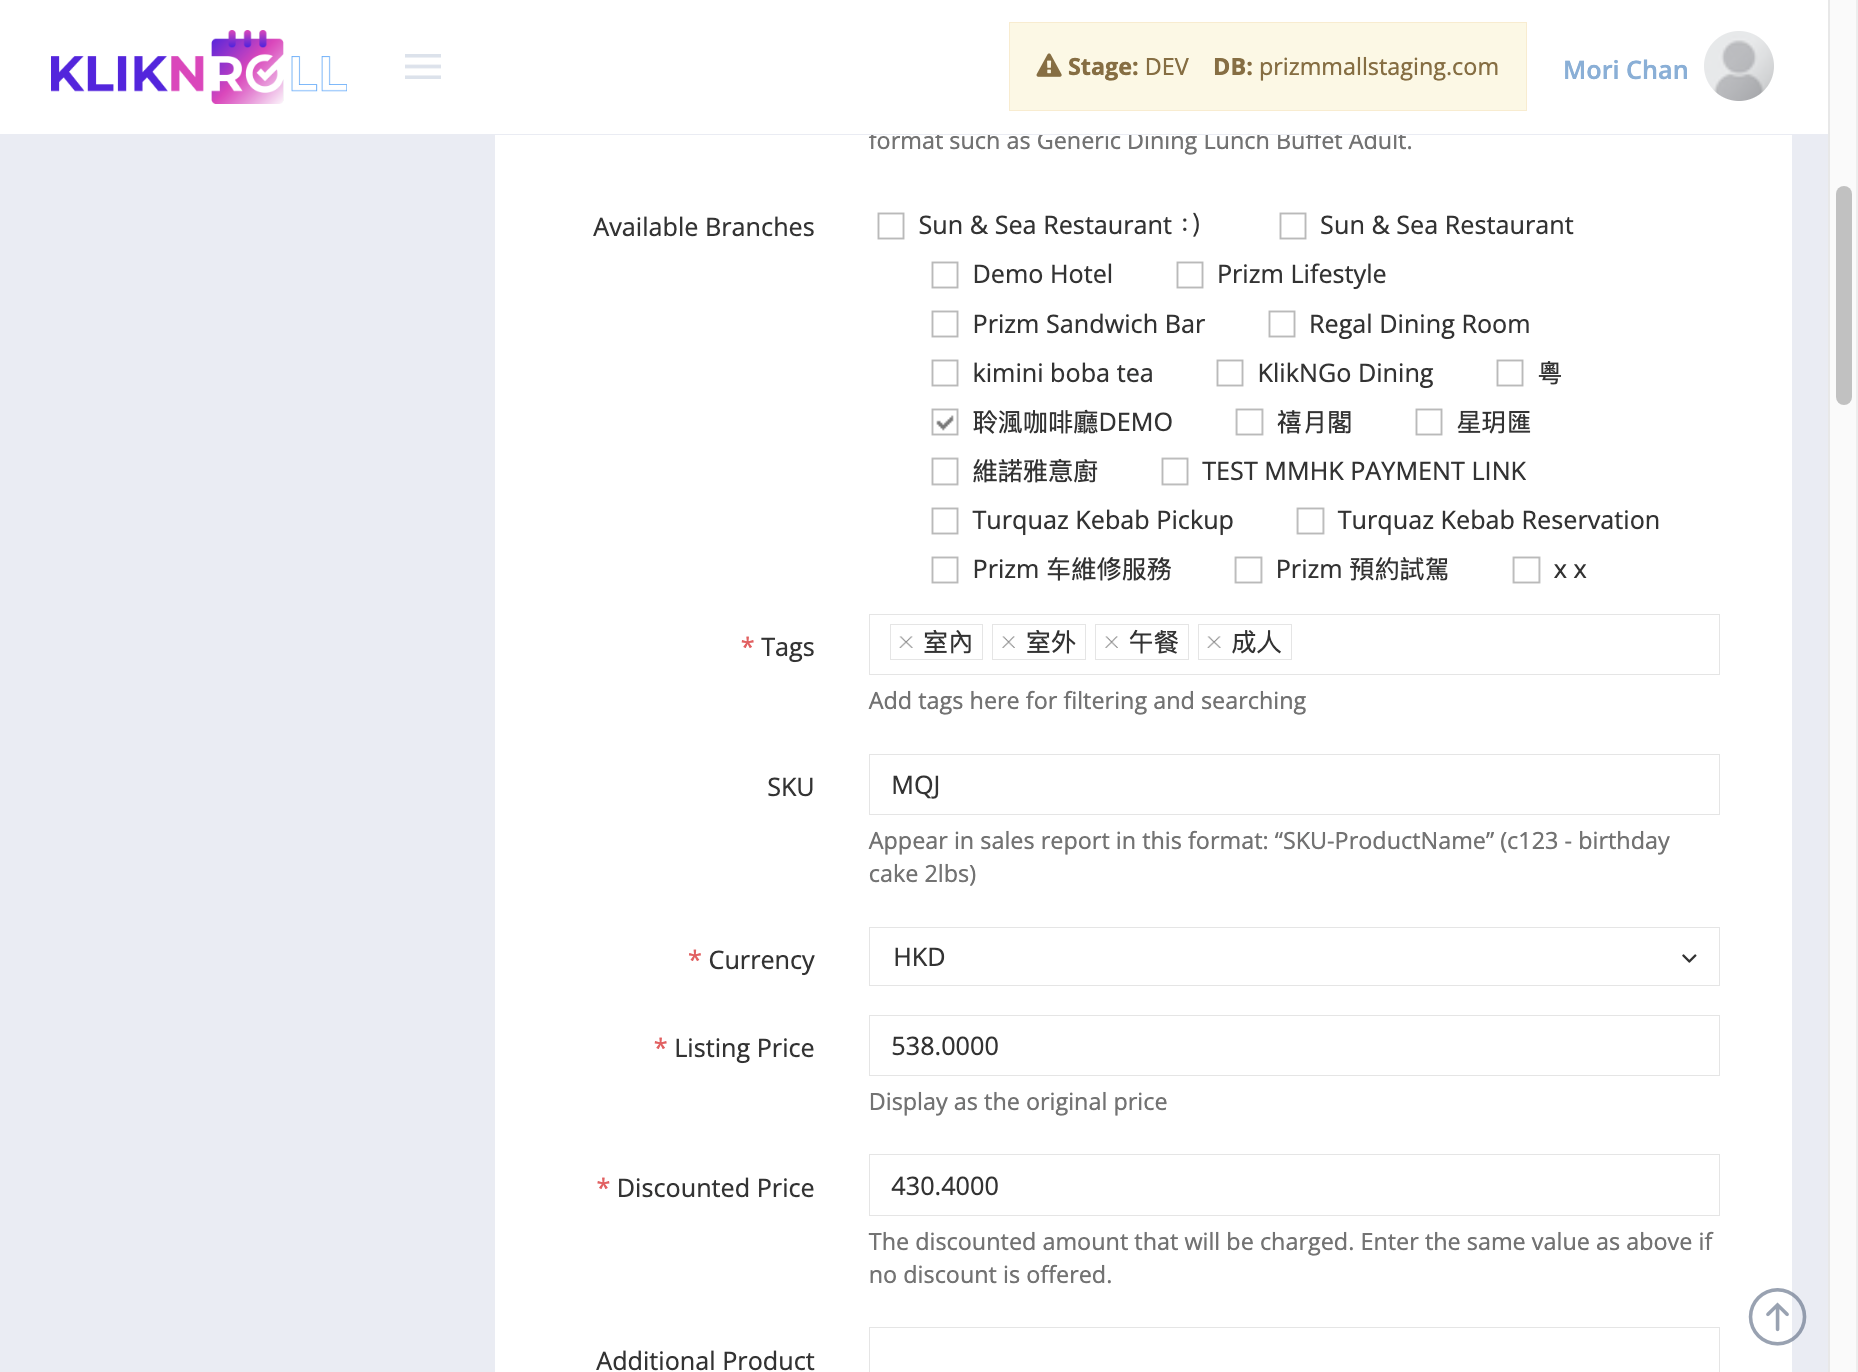This screenshot has width=1858, height=1372.
Task: Select the Regal Dining Room branch
Action: tap(1282, 324)
